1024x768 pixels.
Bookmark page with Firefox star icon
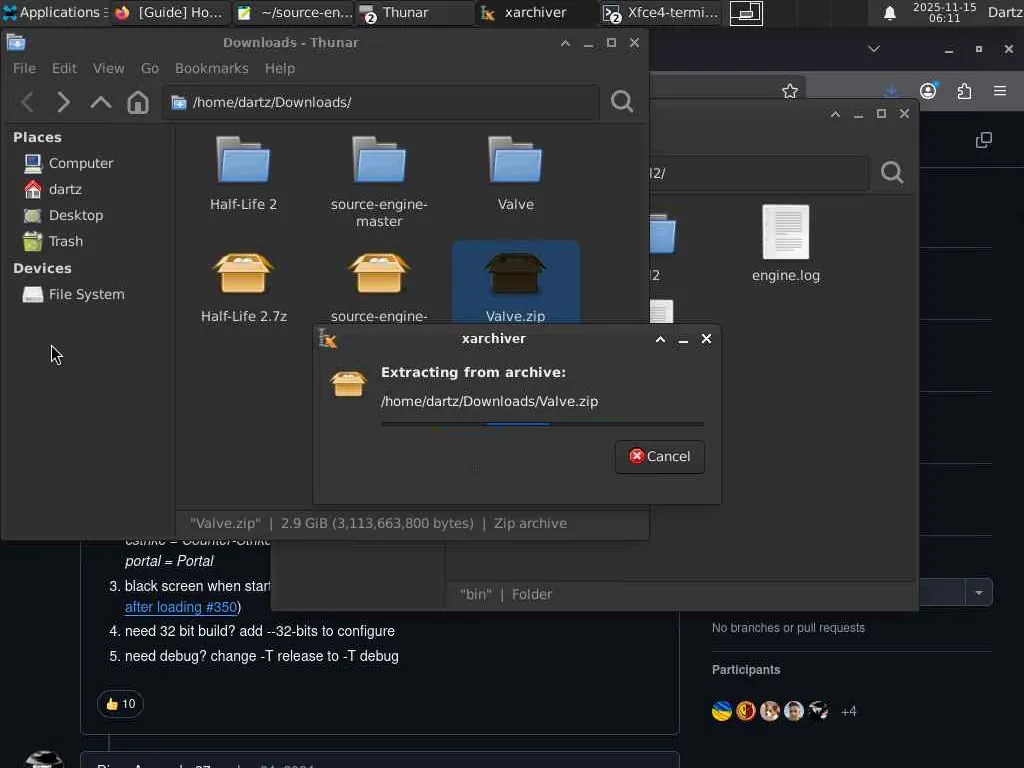click(790, 91)
